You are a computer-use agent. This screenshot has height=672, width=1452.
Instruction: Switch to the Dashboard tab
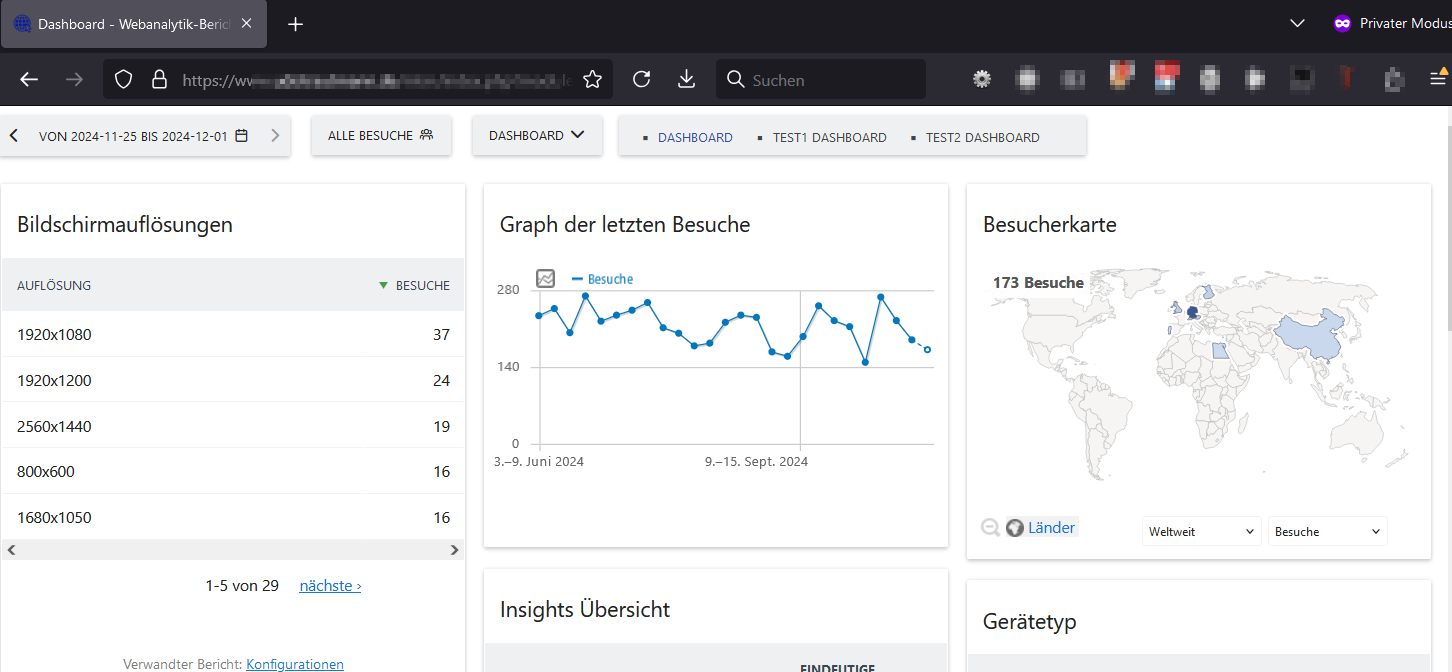[695, 138]
